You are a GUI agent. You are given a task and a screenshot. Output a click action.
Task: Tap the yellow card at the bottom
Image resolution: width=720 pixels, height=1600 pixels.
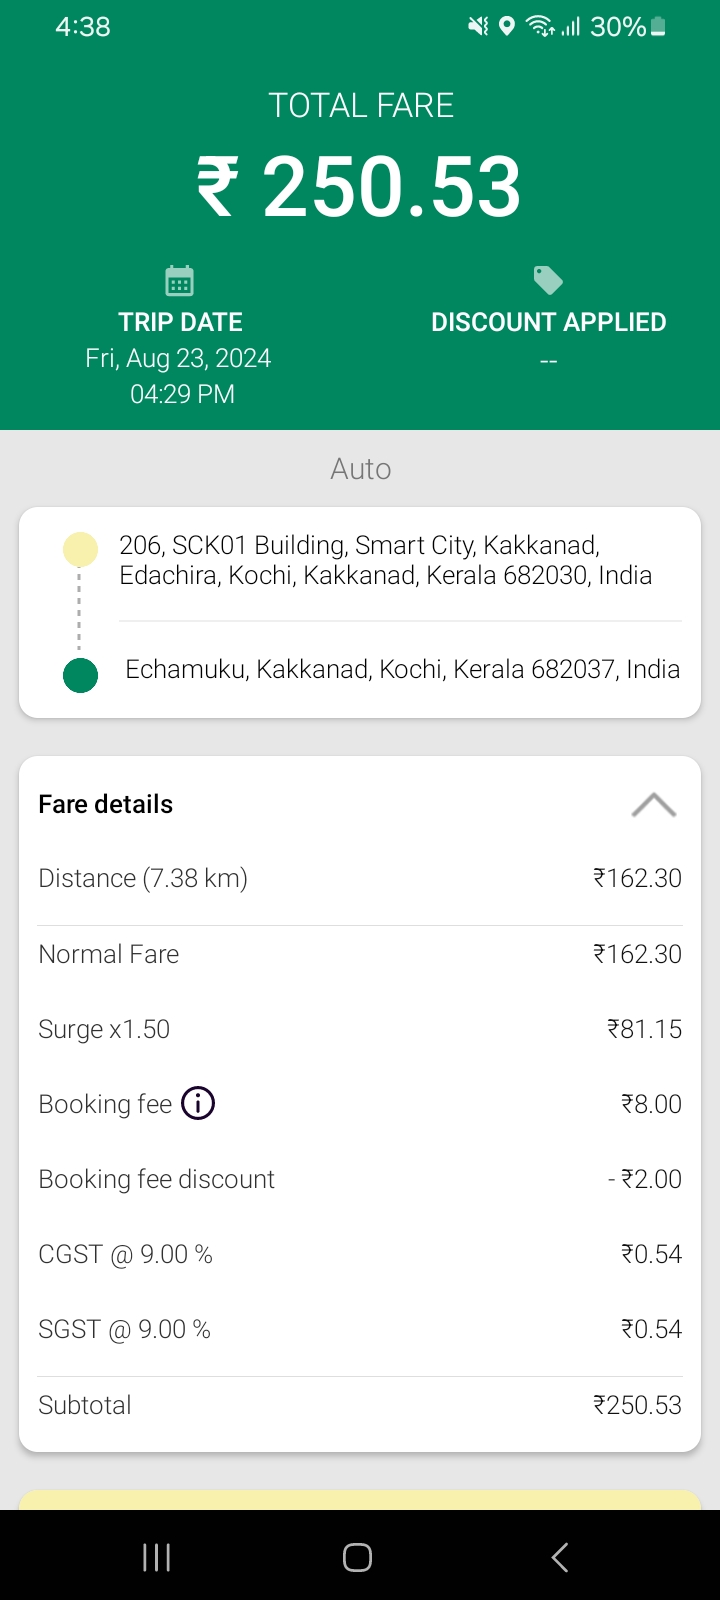[x=360, y=1499]
